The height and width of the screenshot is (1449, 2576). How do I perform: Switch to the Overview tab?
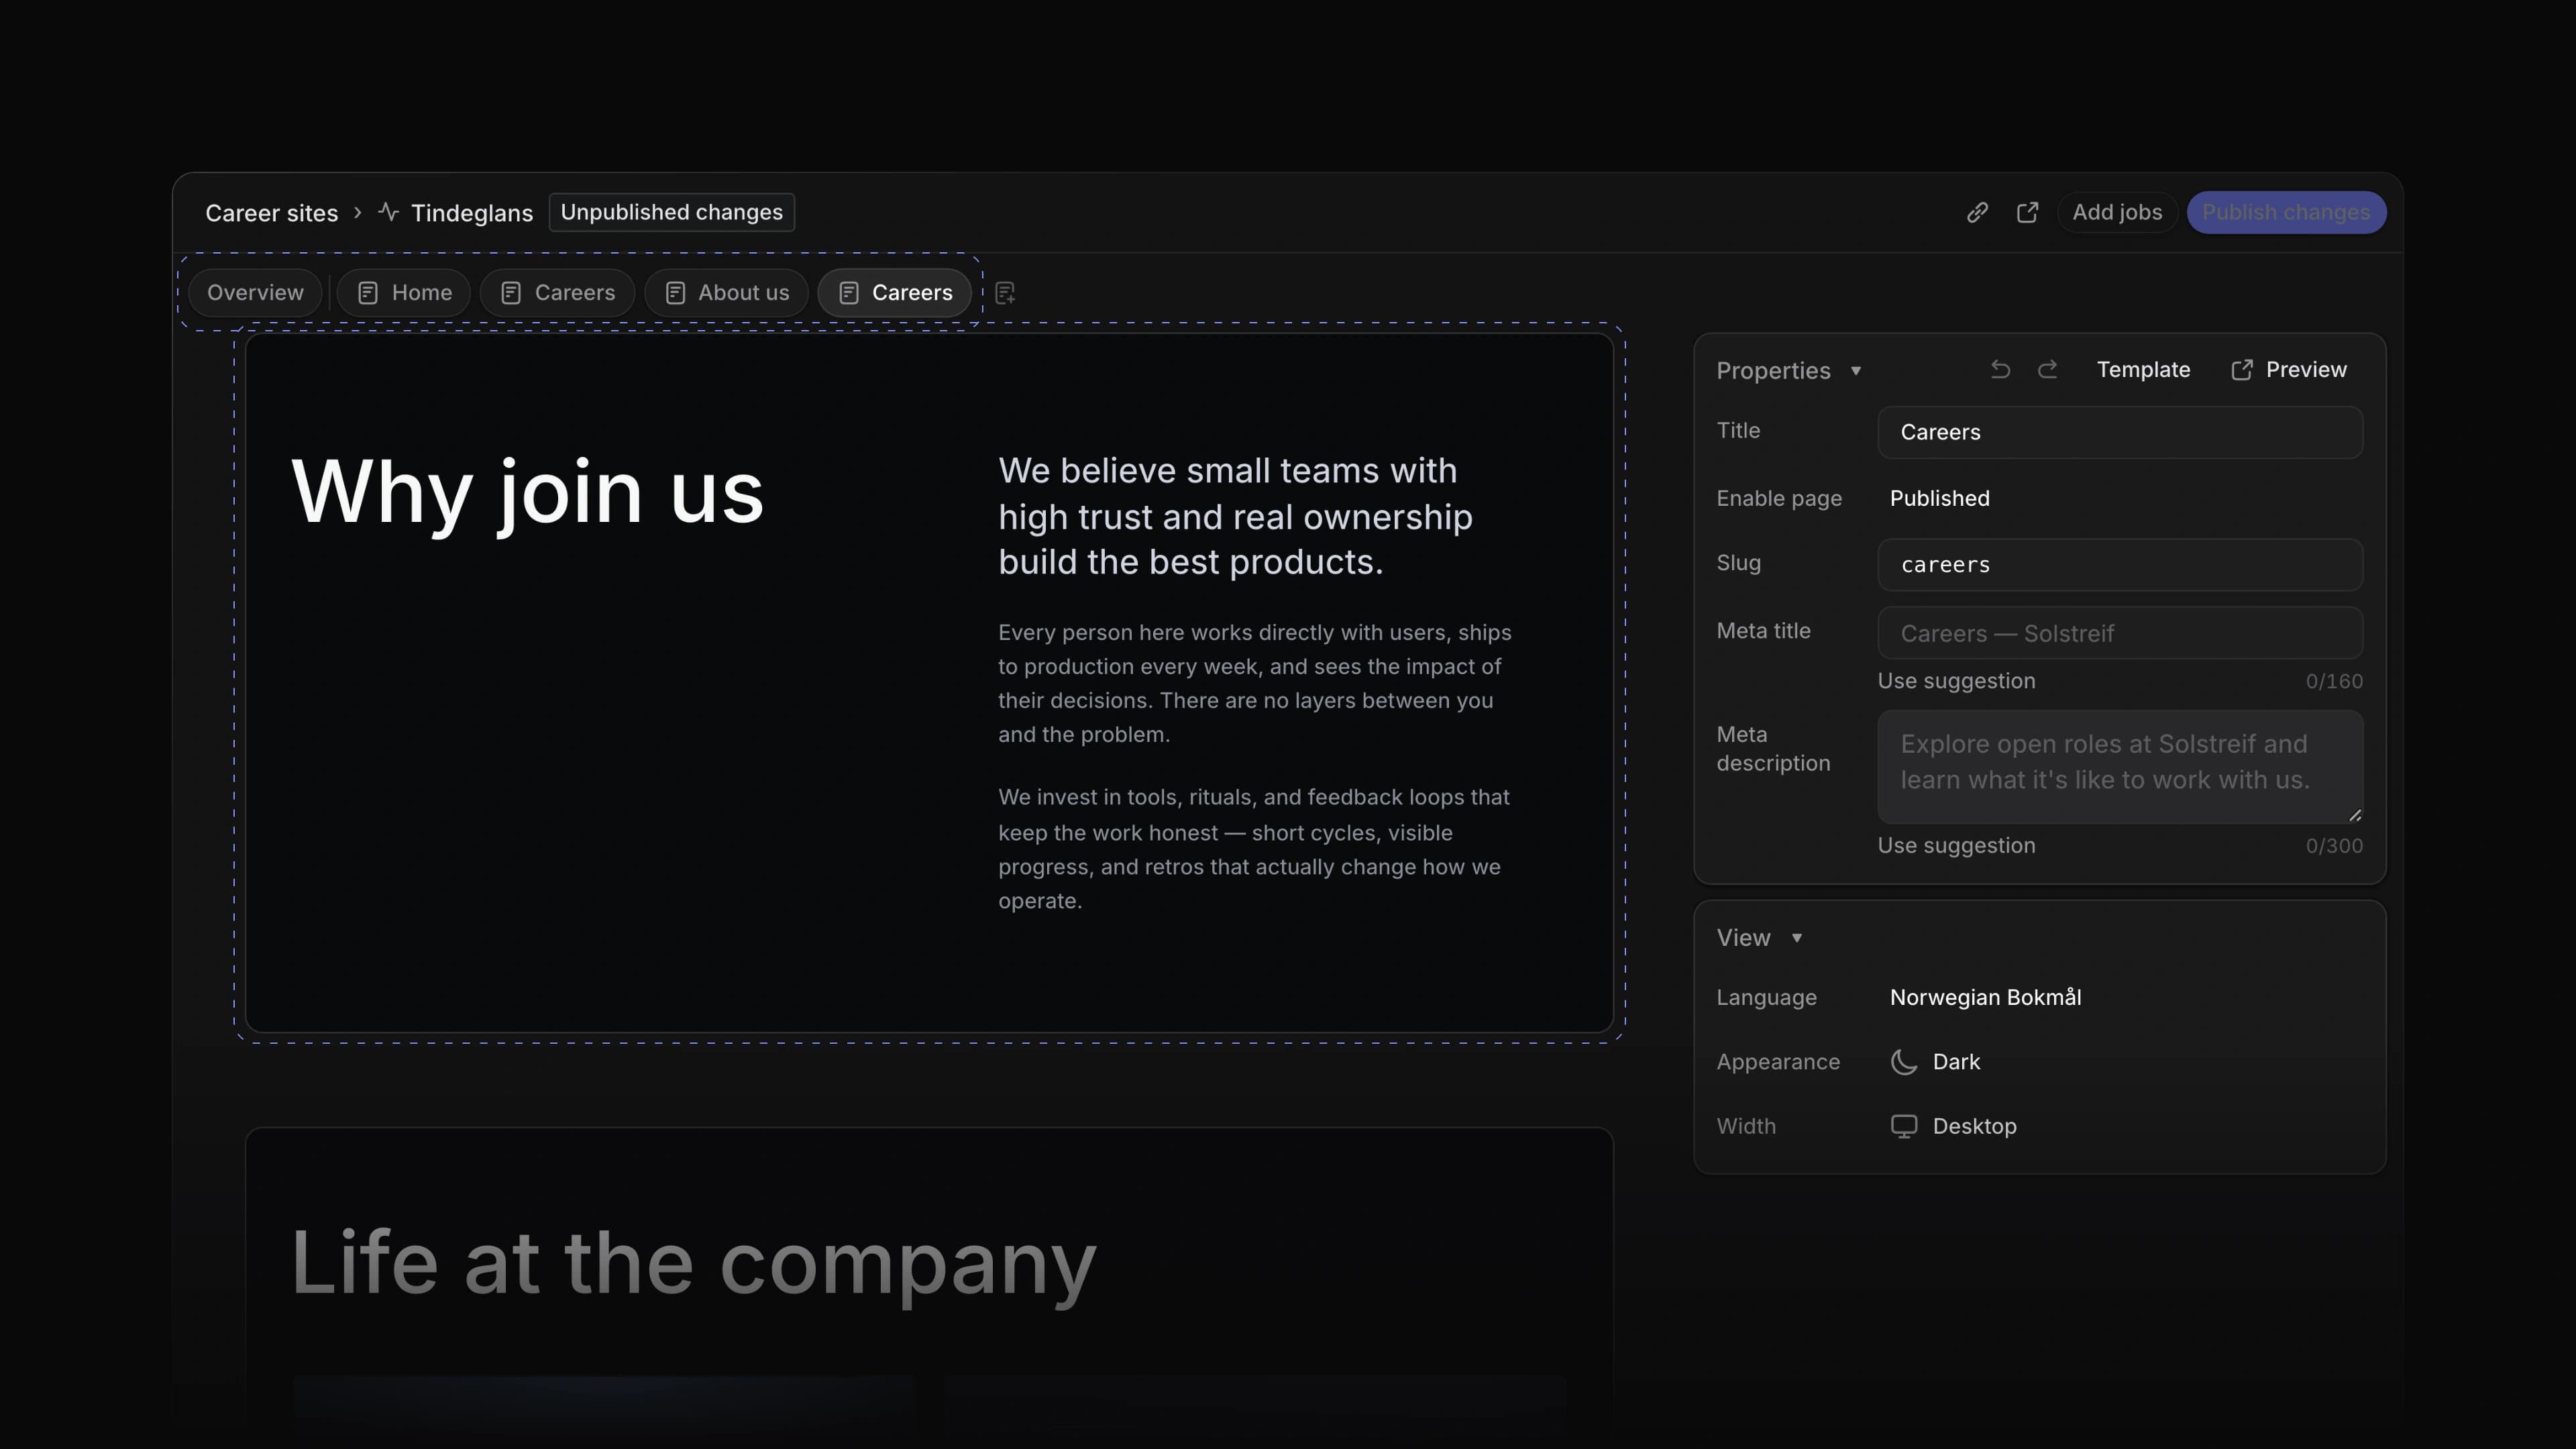(255, 293)
